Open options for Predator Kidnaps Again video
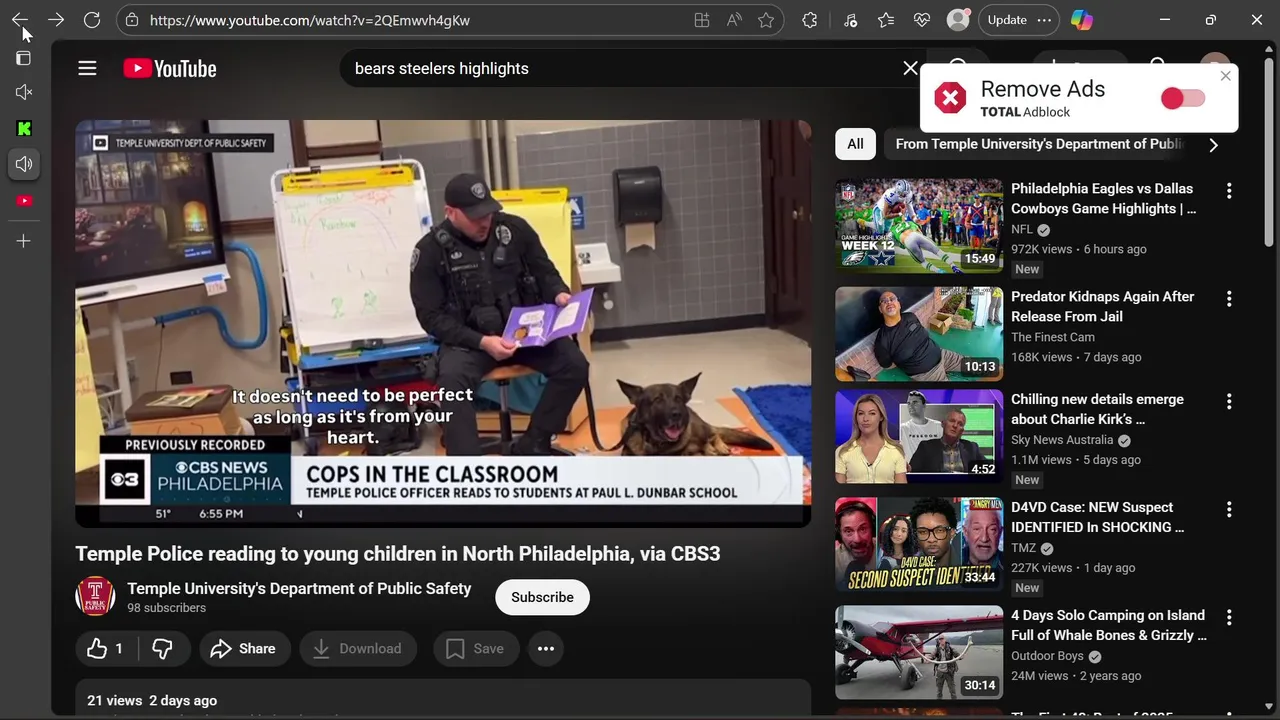Screen dimensions: 1280x720 tap(1229, 299)
